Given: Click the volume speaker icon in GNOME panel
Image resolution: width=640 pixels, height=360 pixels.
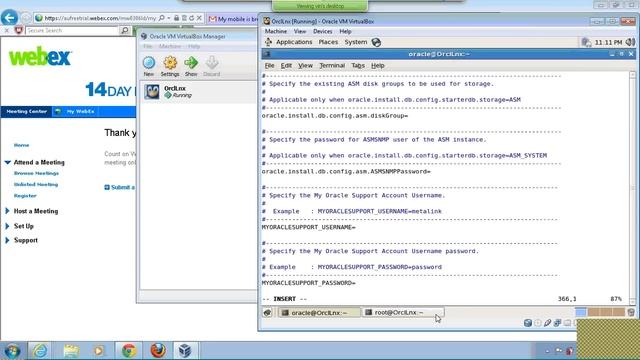Looking at the screenshot, I should [x=630, y=42].
